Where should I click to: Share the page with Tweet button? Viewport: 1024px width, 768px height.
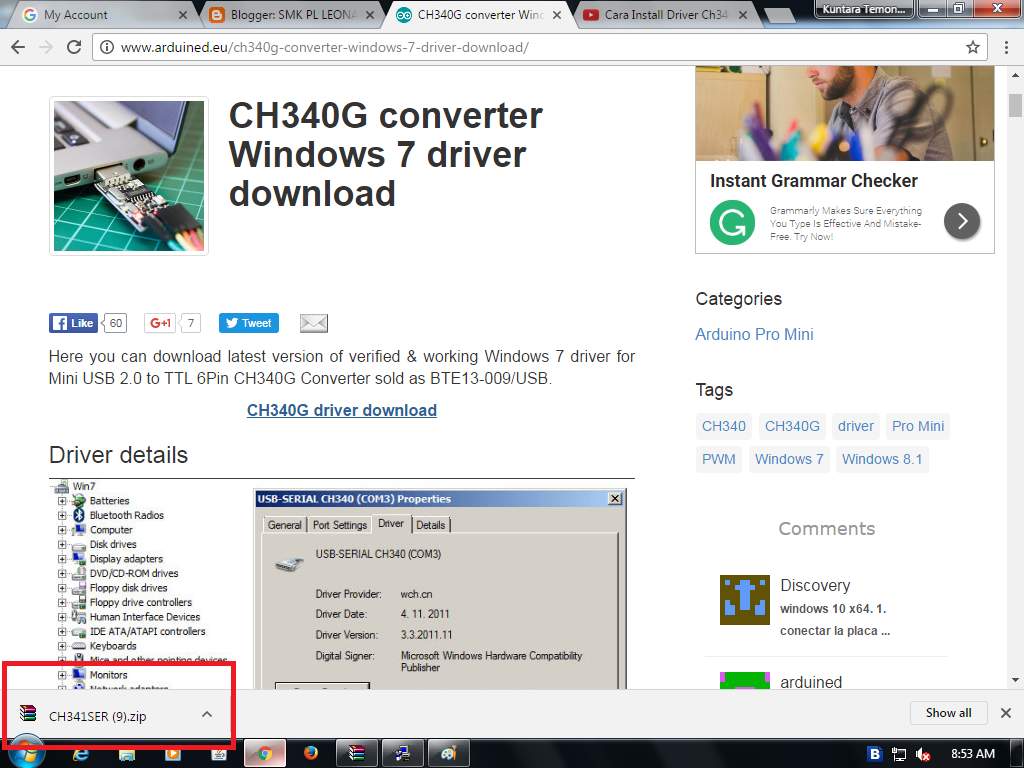[x=249, y=323]
